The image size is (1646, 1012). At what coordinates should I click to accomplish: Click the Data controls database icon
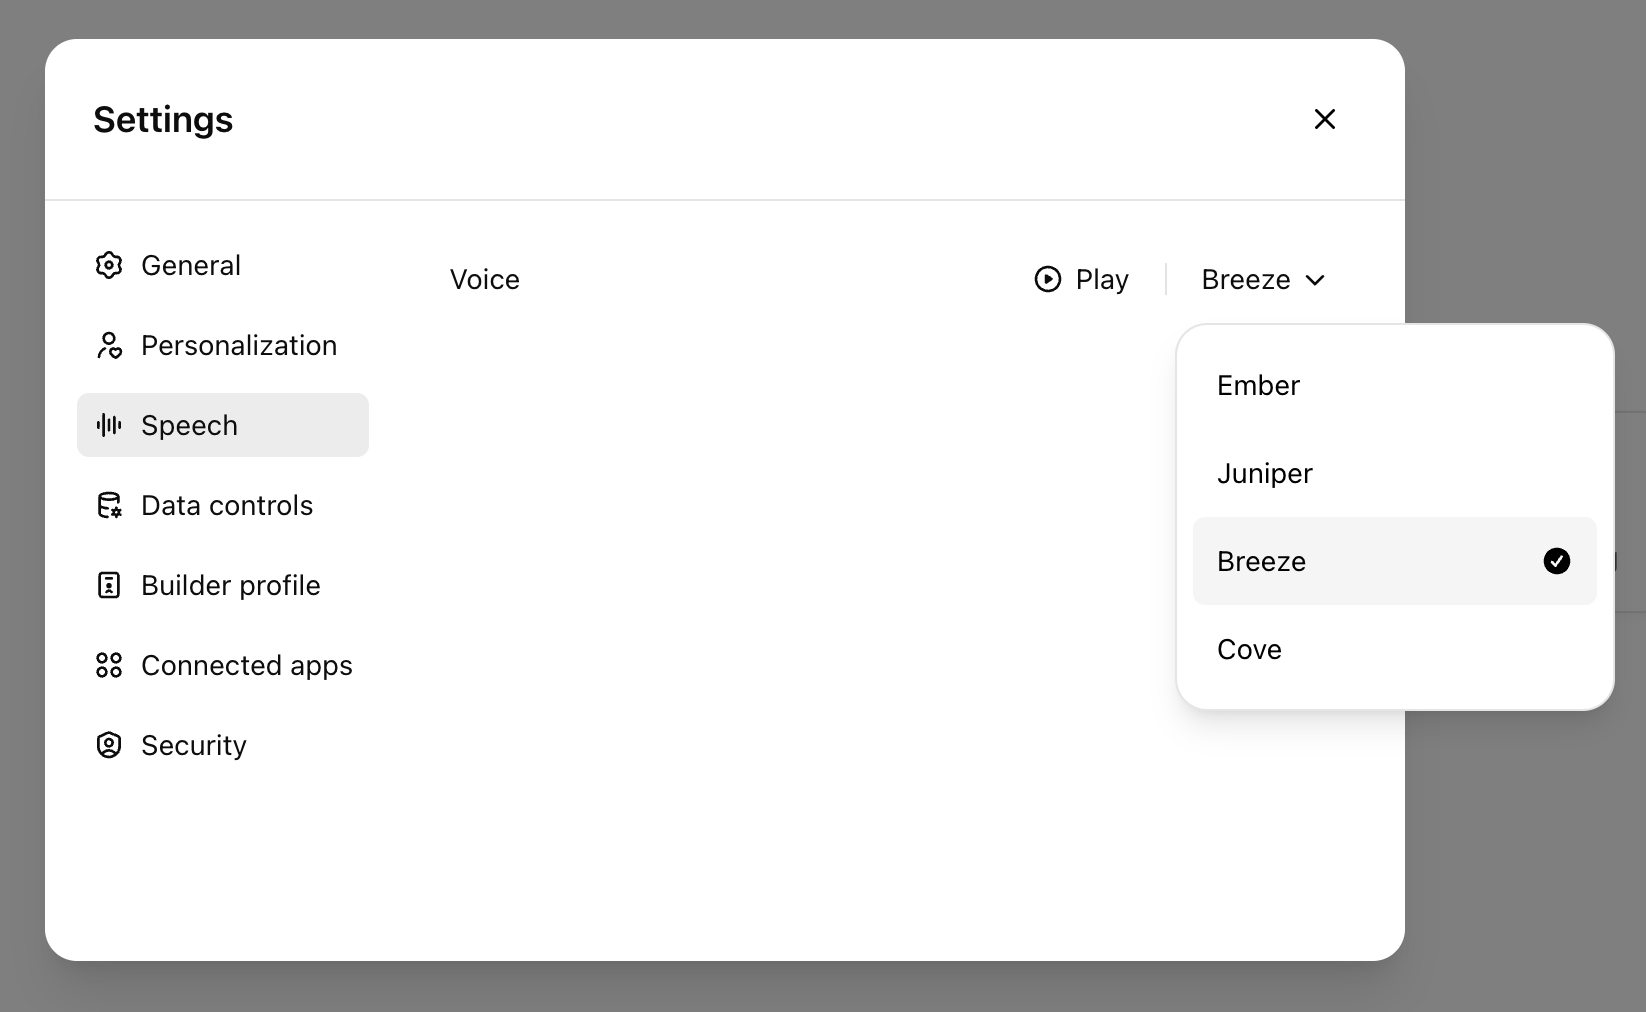109,505
